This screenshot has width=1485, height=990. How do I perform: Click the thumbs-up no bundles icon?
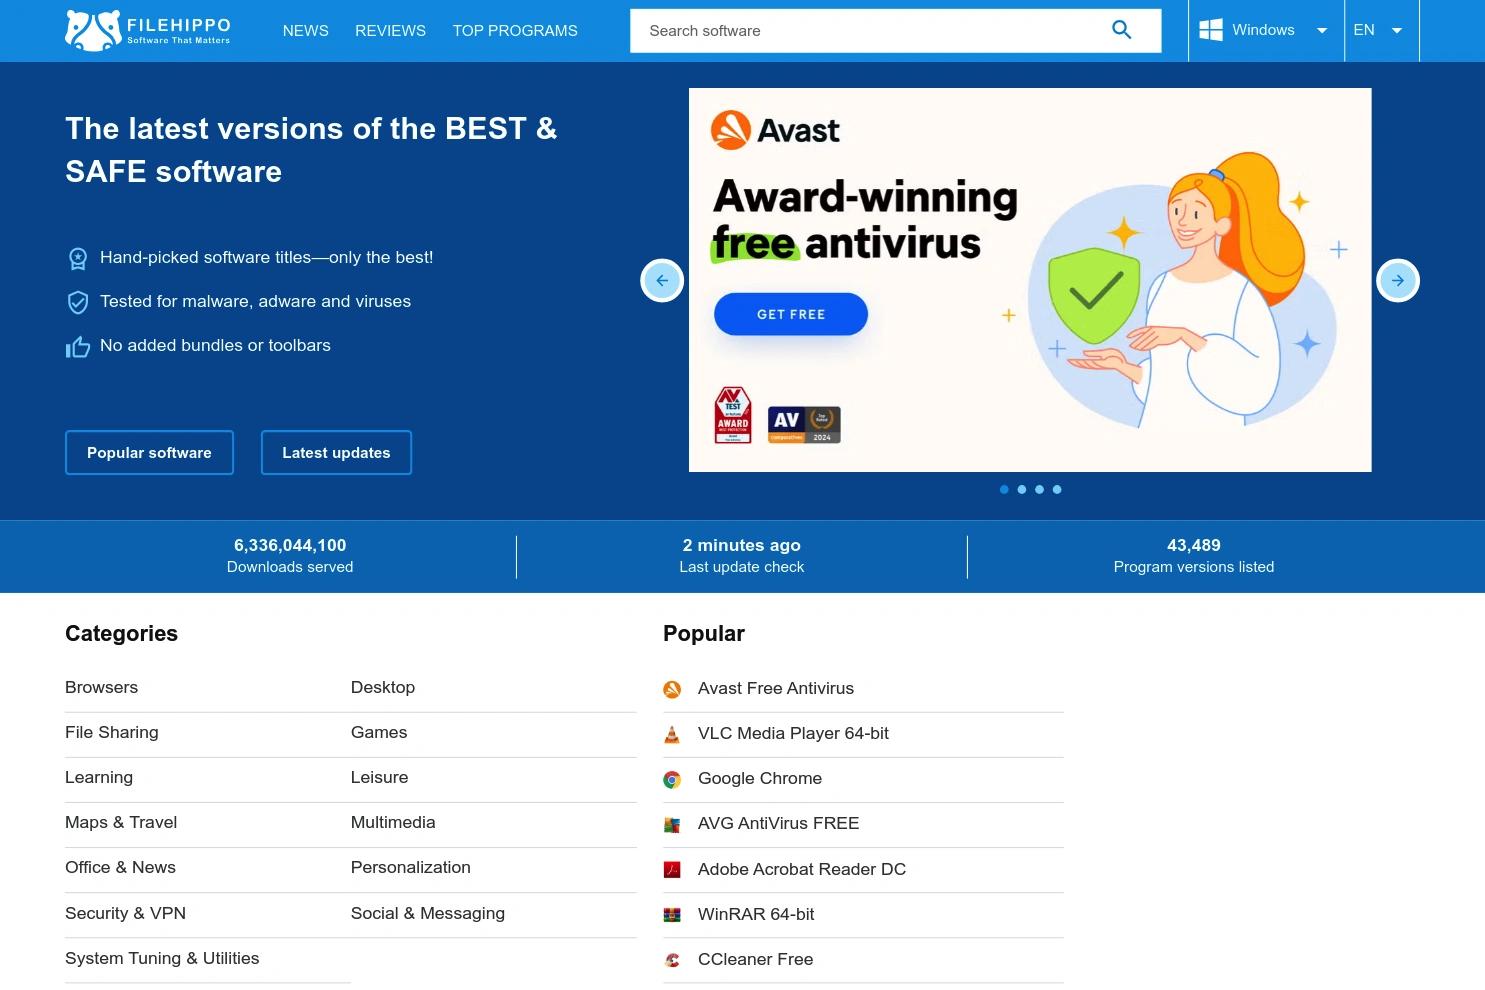(78, 347)
